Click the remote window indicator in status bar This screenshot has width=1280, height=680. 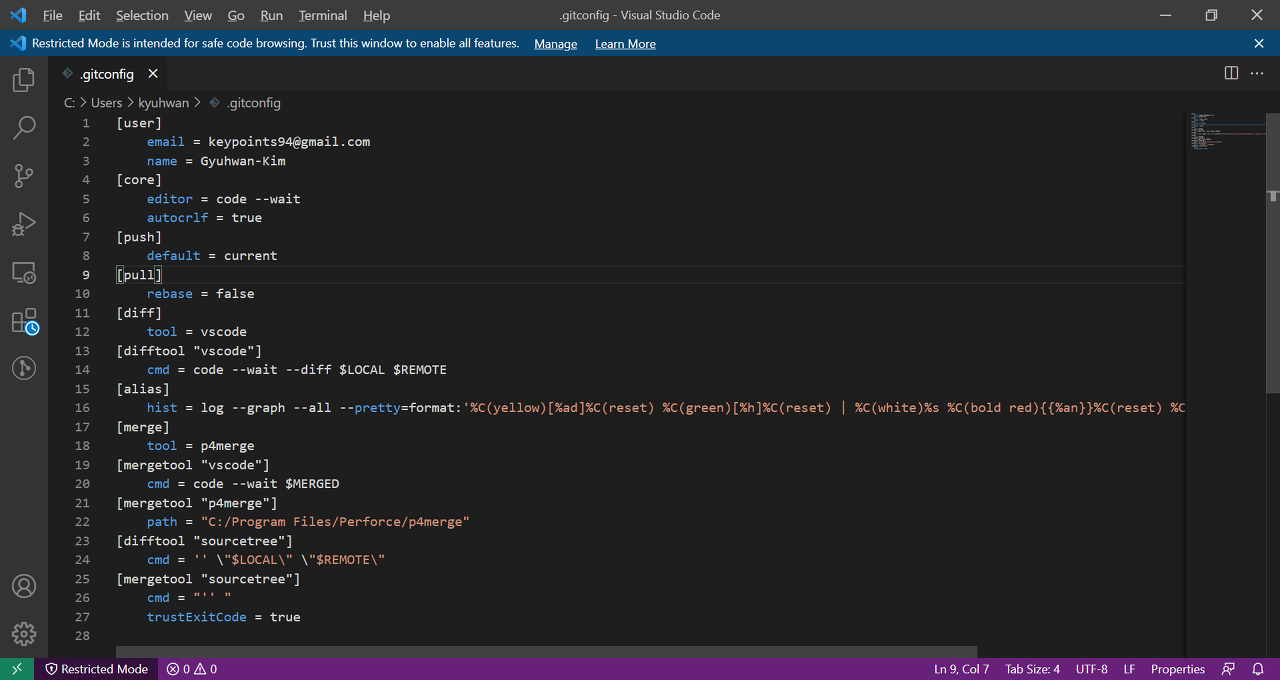click(17, 669)
